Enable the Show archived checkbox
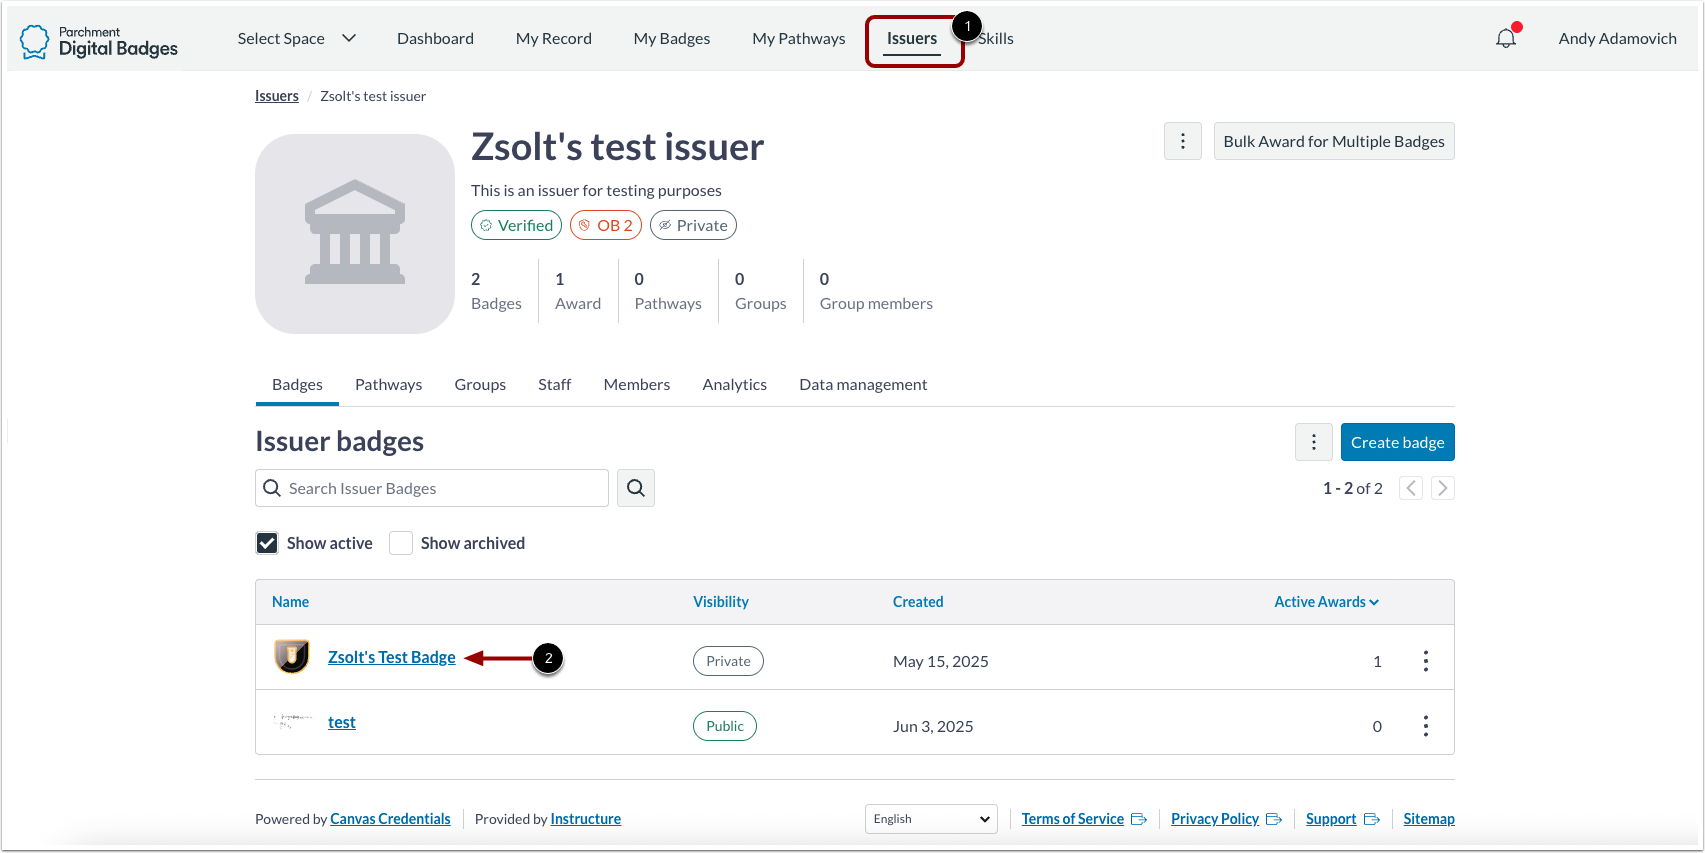The image size is (1705, 853). [401, 543]
